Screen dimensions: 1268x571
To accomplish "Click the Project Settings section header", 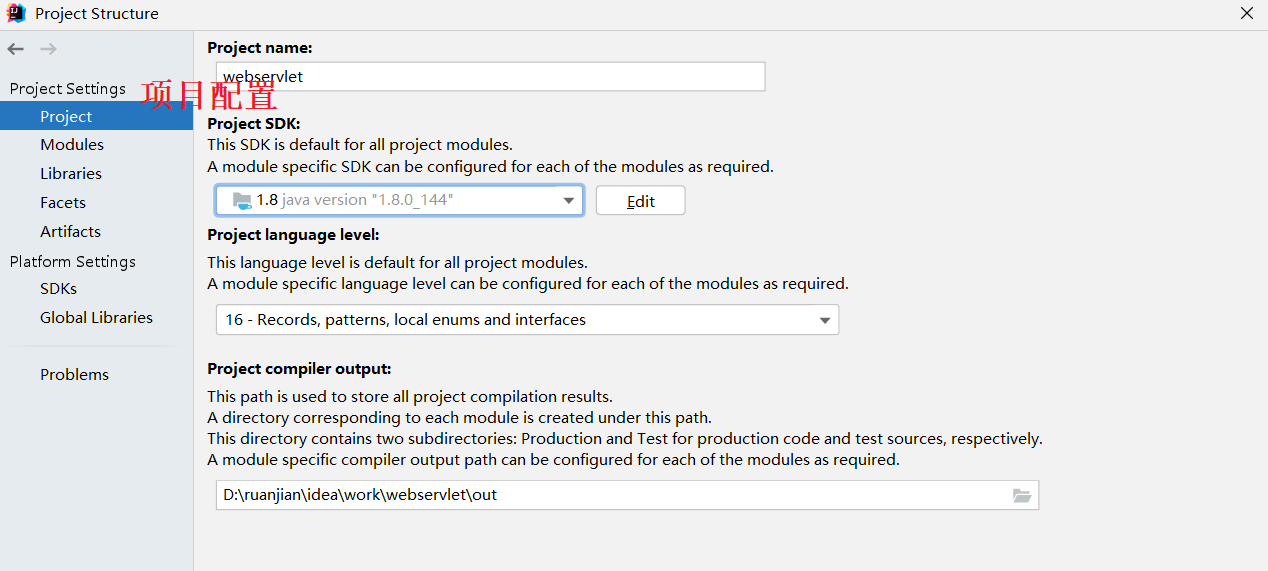I will coord(68,89).
